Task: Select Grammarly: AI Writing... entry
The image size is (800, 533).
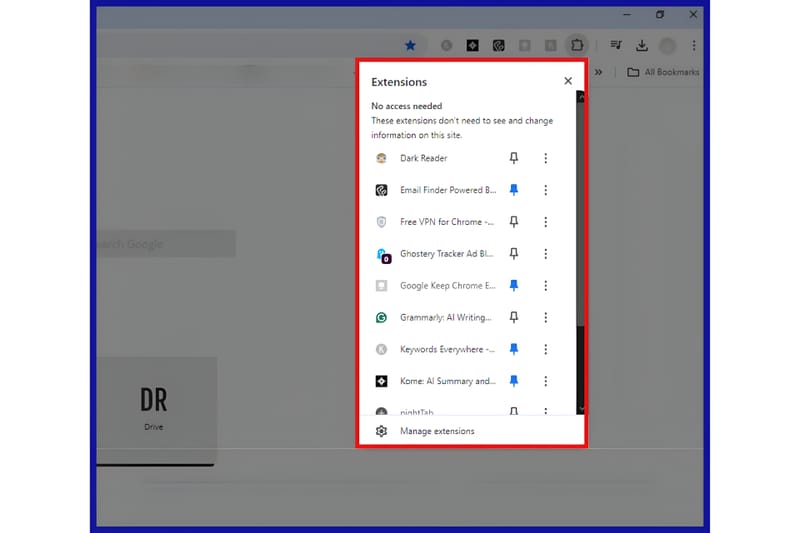Action: coord(445,317)
